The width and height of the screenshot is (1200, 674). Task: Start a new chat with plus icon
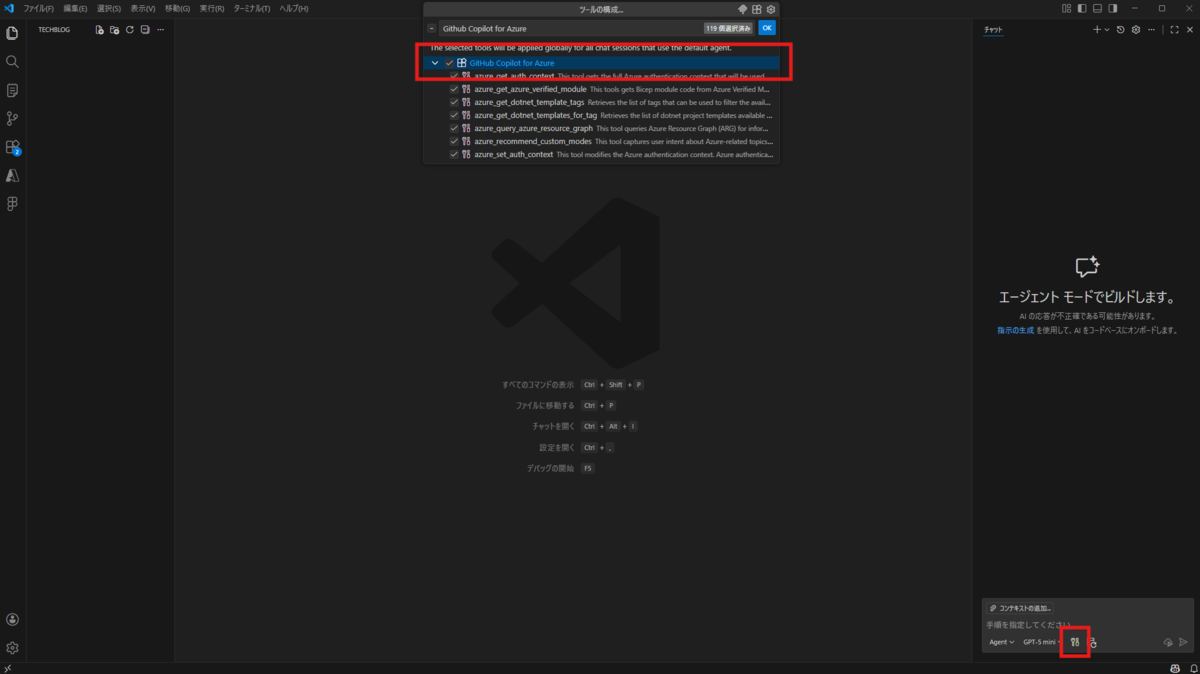pos(1096,30)
